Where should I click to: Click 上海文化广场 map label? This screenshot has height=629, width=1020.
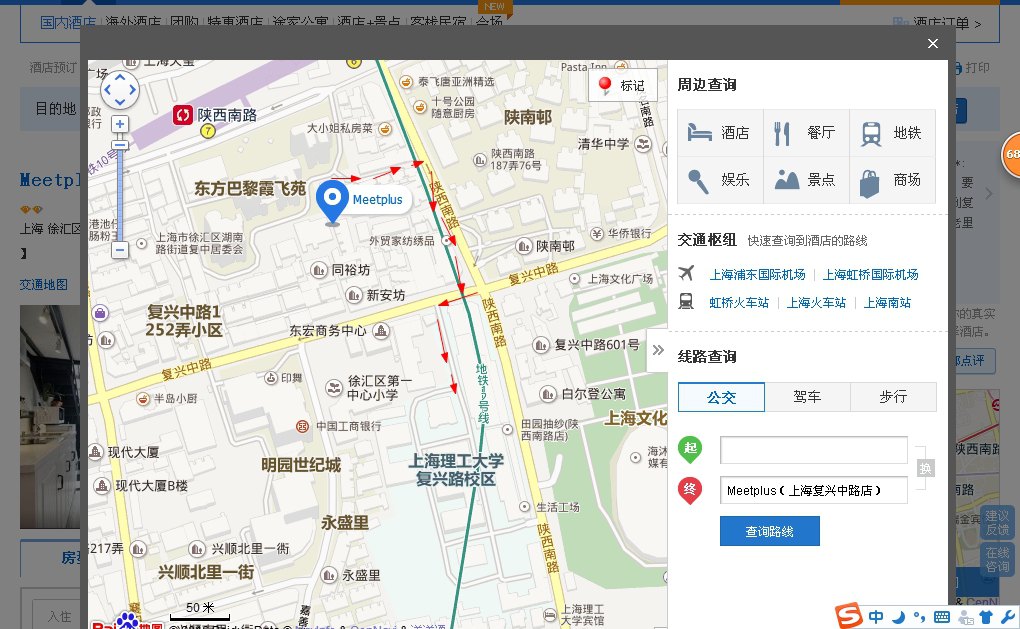pyautogui.click(x=620, y=279)
